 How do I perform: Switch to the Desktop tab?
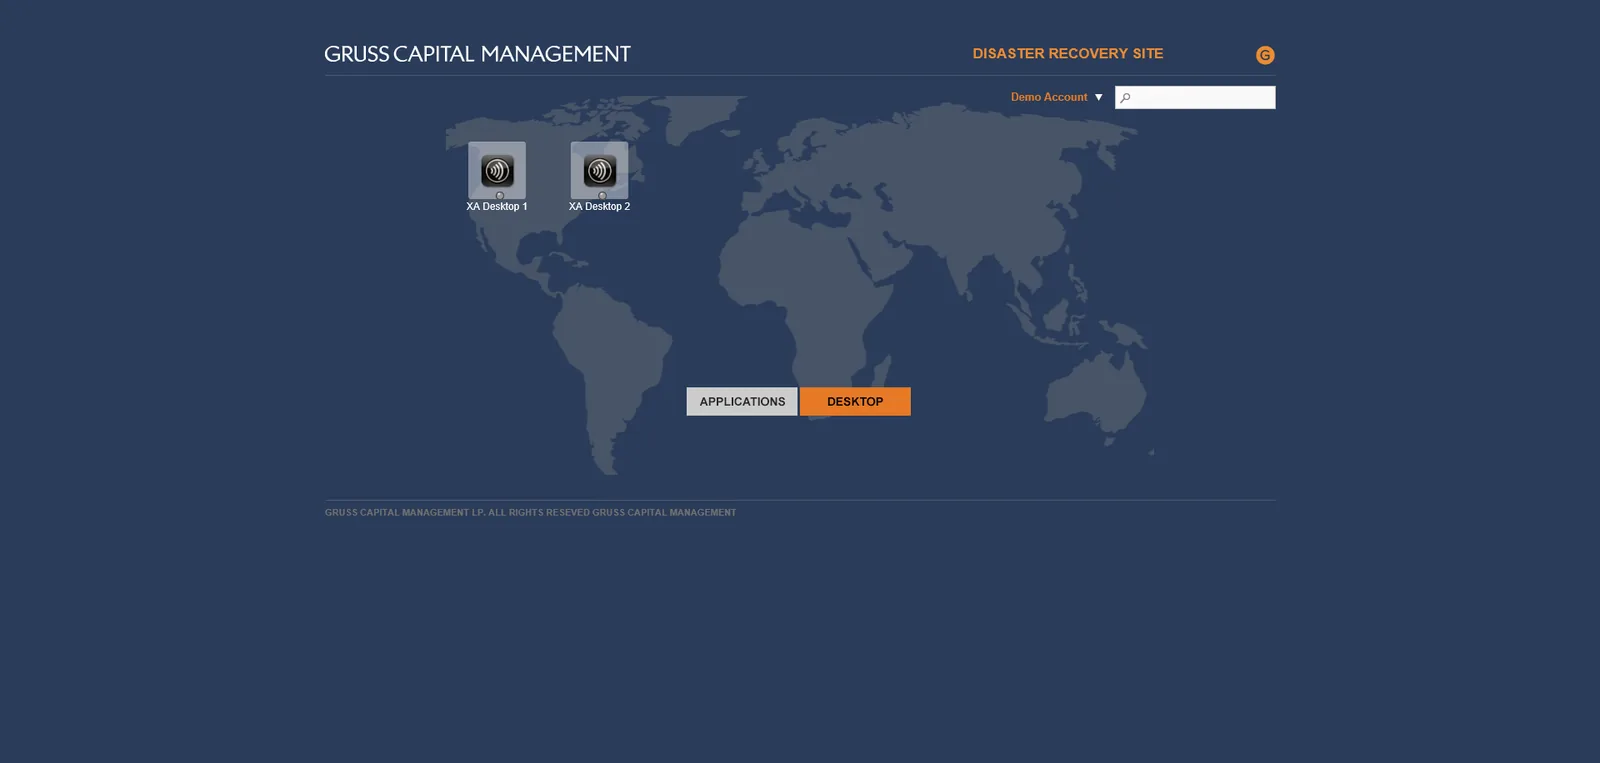point(855,401)
